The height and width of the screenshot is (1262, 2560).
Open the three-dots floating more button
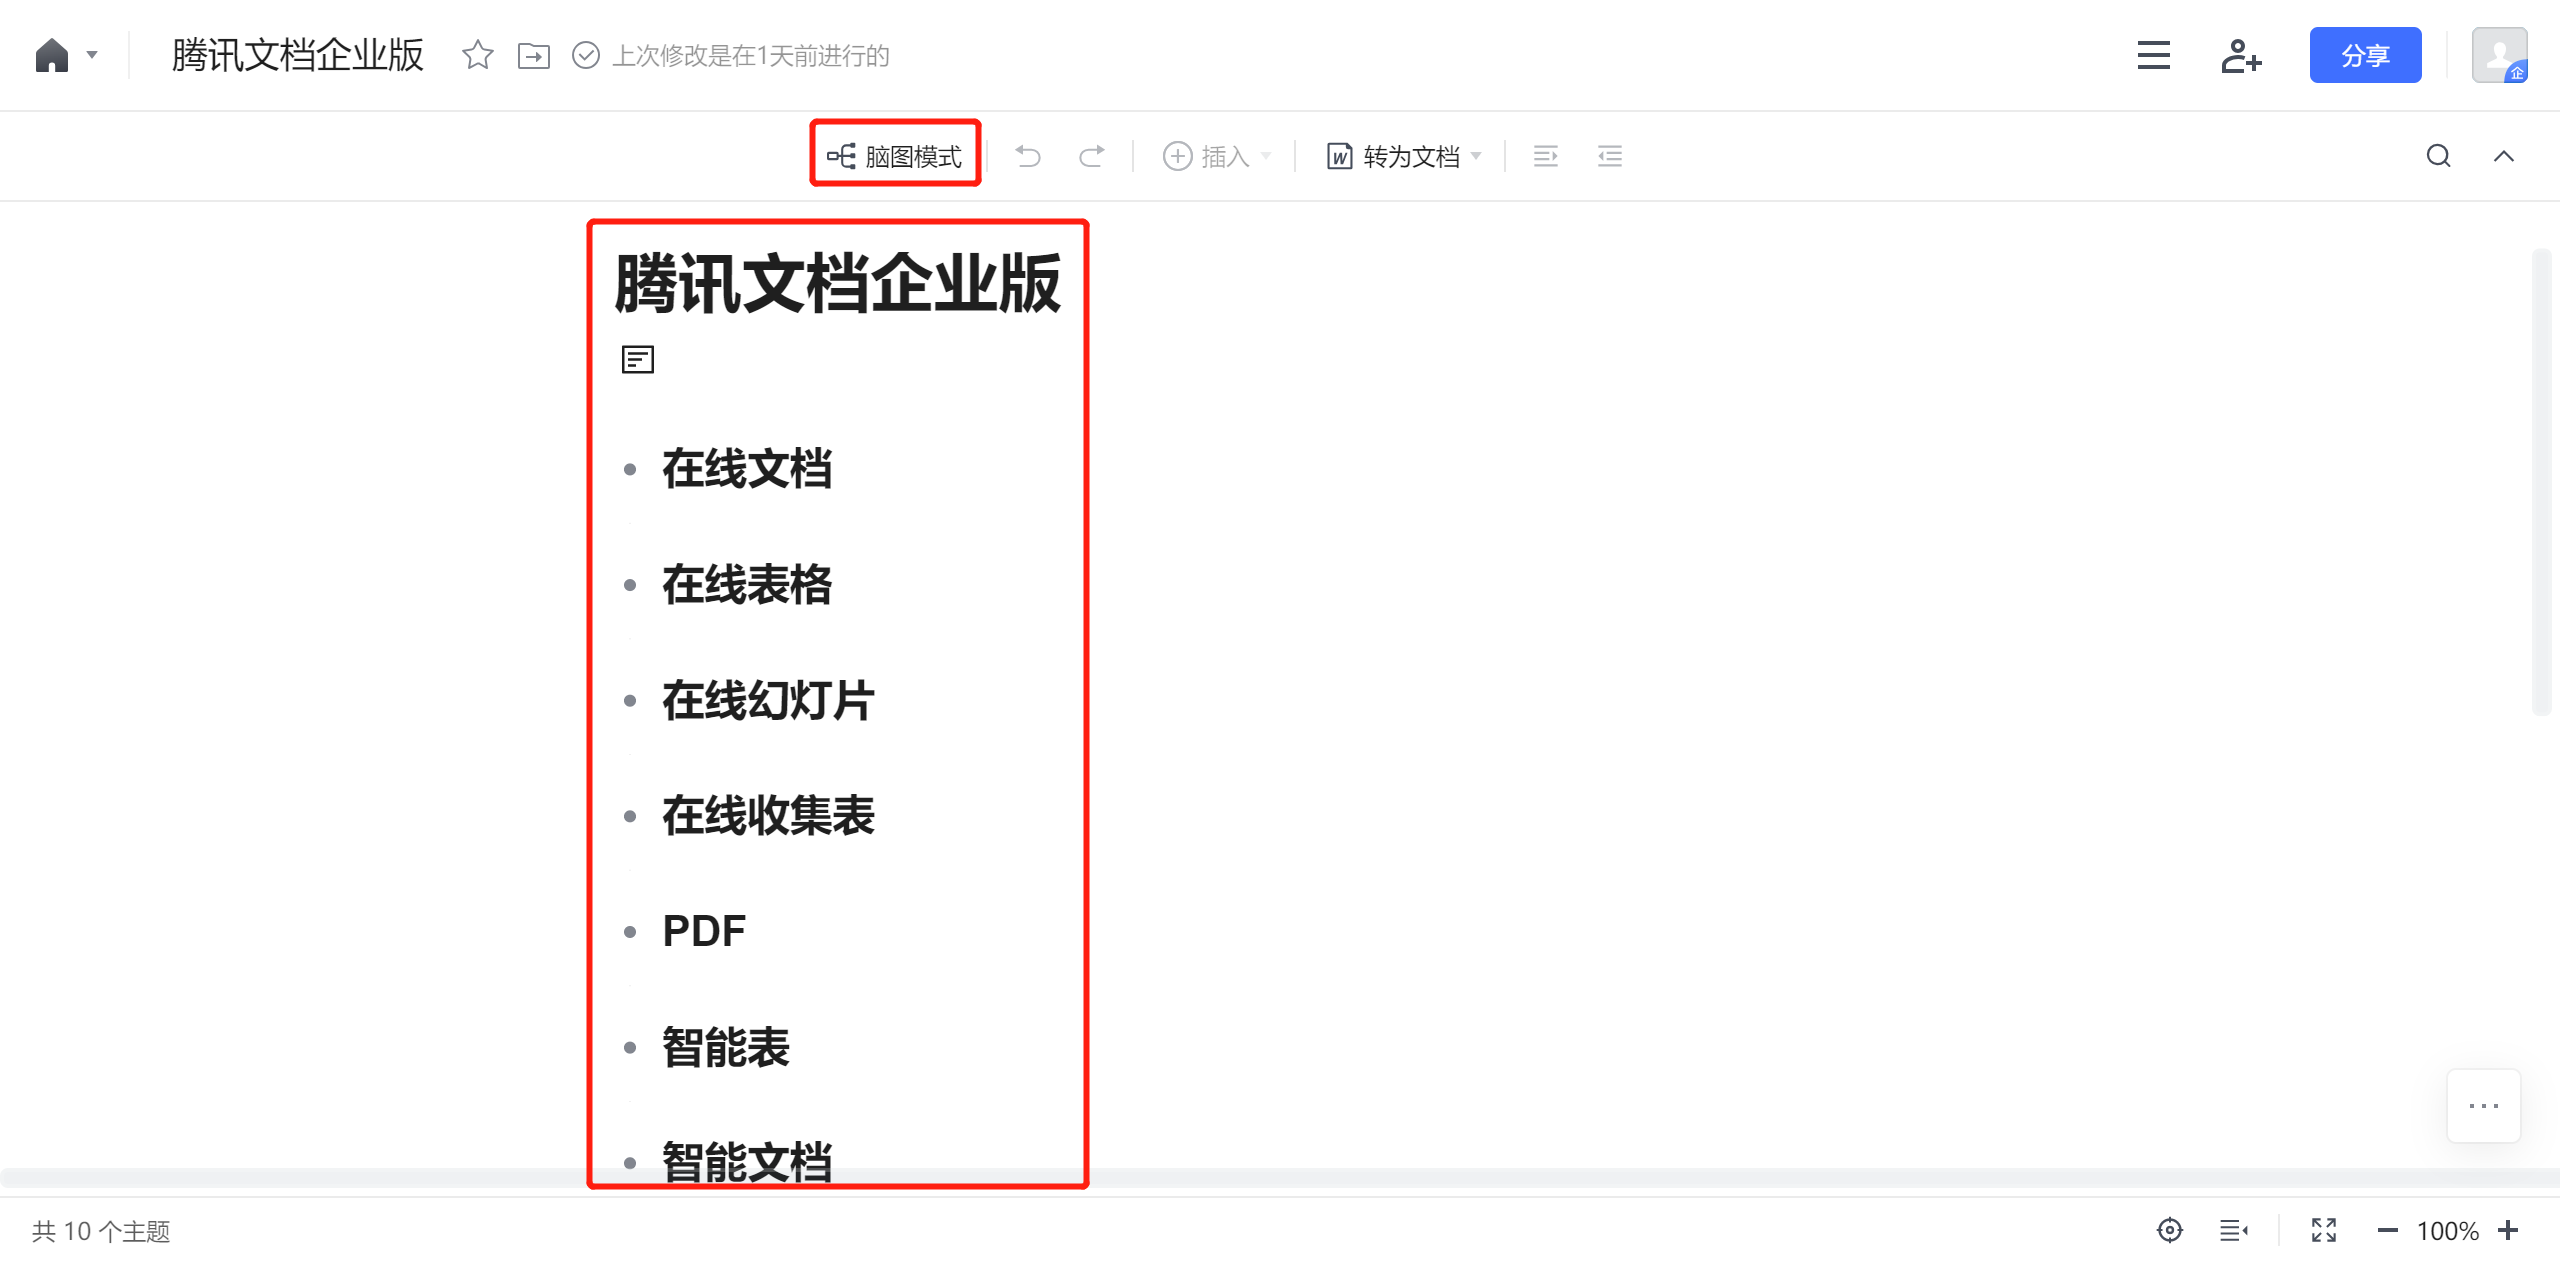tap(2483, 1105)
